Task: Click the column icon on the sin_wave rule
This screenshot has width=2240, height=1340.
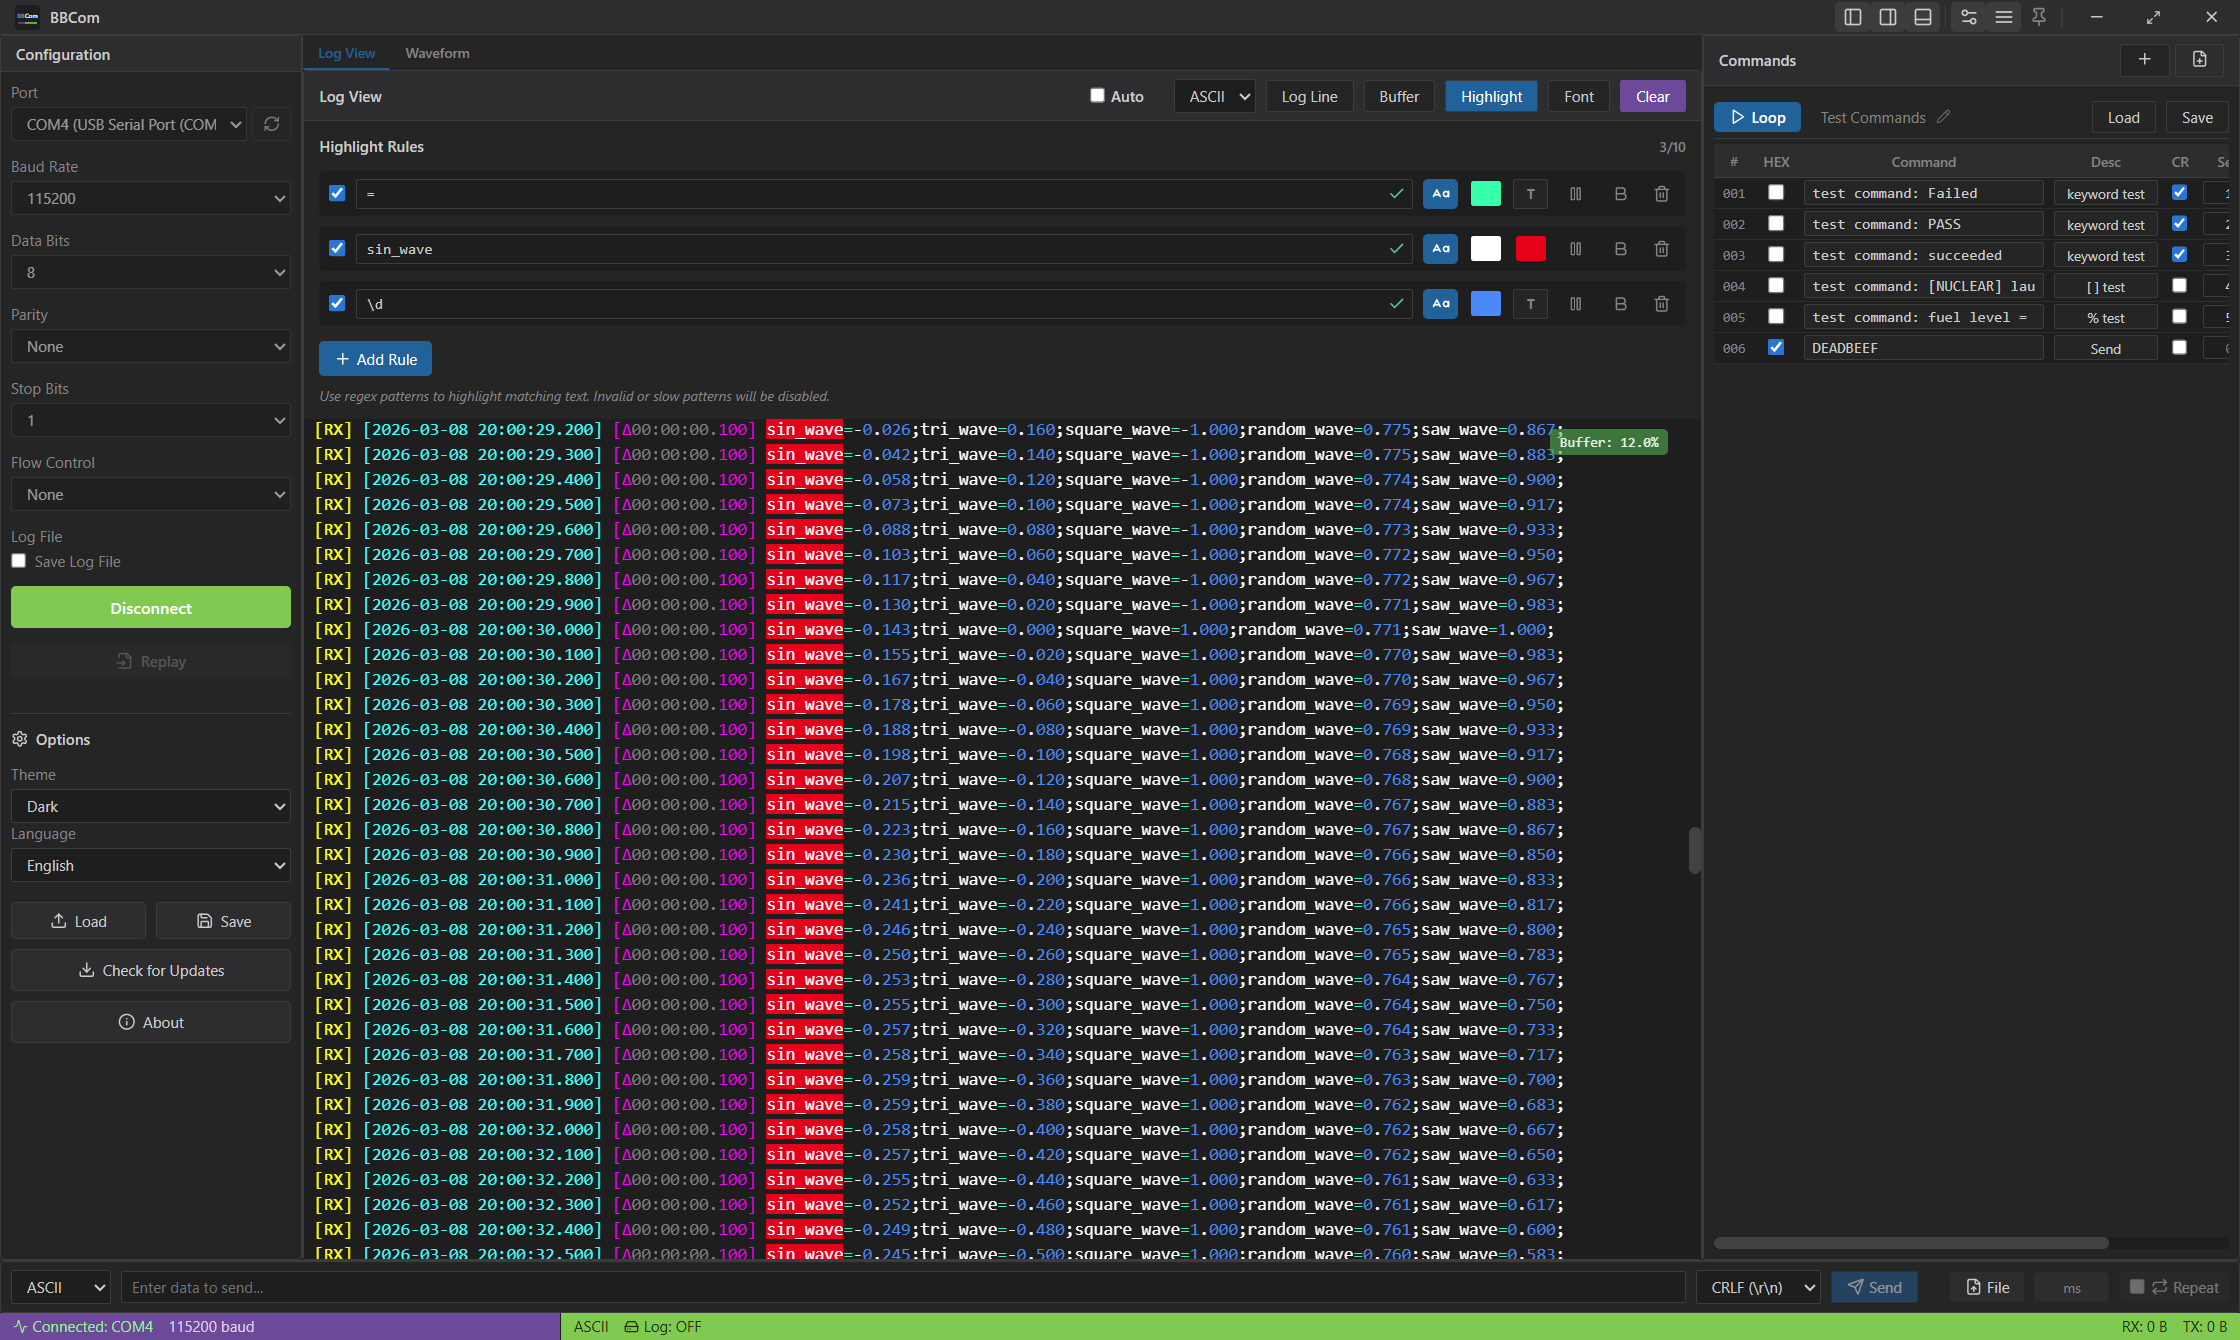Action: [1576, 249]
